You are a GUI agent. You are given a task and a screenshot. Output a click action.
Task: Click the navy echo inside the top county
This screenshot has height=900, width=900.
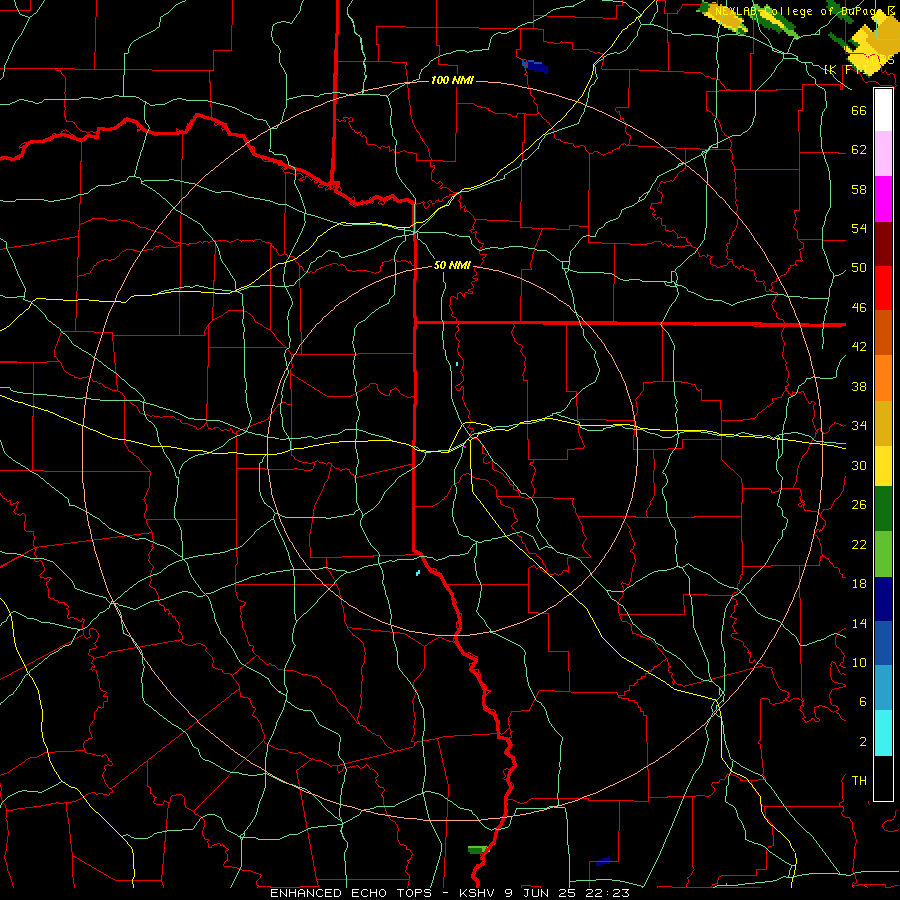tap(535, 67)
